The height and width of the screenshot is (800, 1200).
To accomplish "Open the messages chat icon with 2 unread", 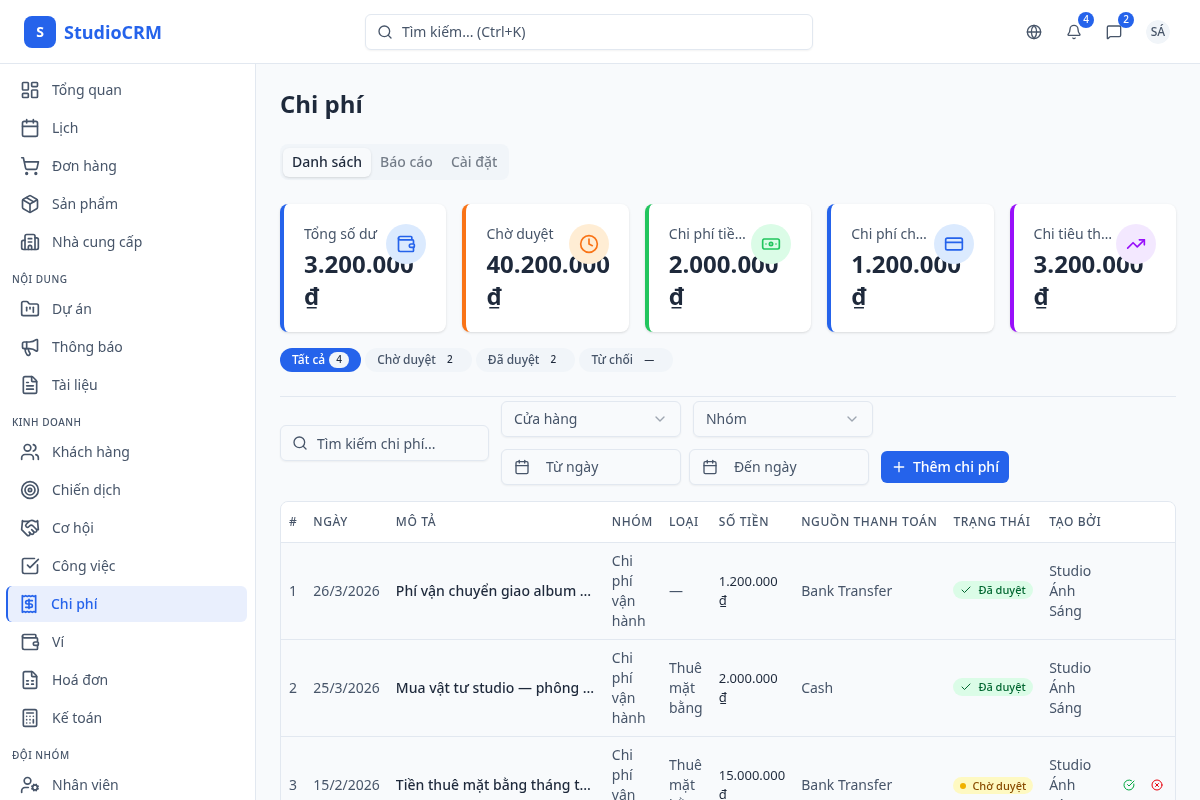I will [x=1113, y=32].
